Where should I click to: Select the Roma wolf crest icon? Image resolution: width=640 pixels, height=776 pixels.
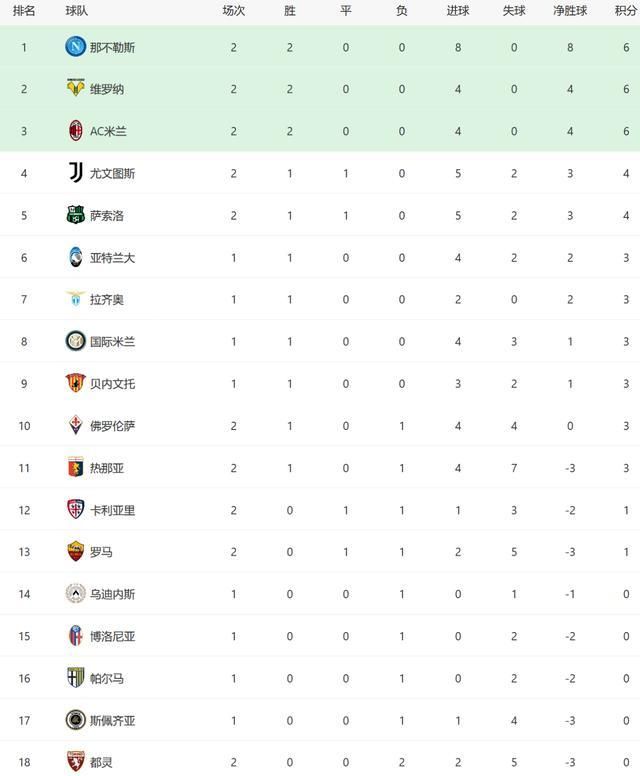tap(75, 551)
